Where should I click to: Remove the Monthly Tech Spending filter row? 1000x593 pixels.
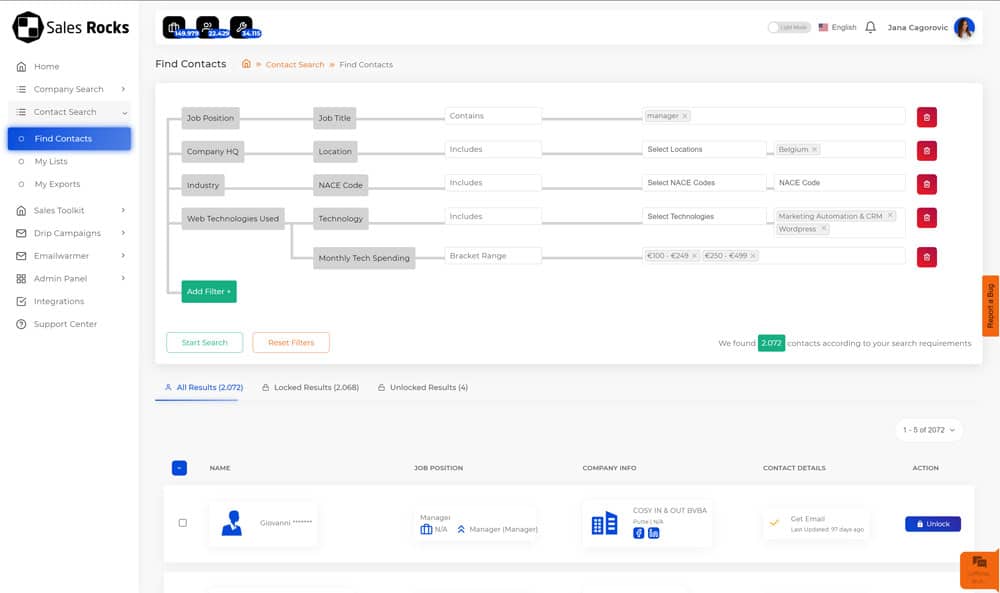point(926,257)
